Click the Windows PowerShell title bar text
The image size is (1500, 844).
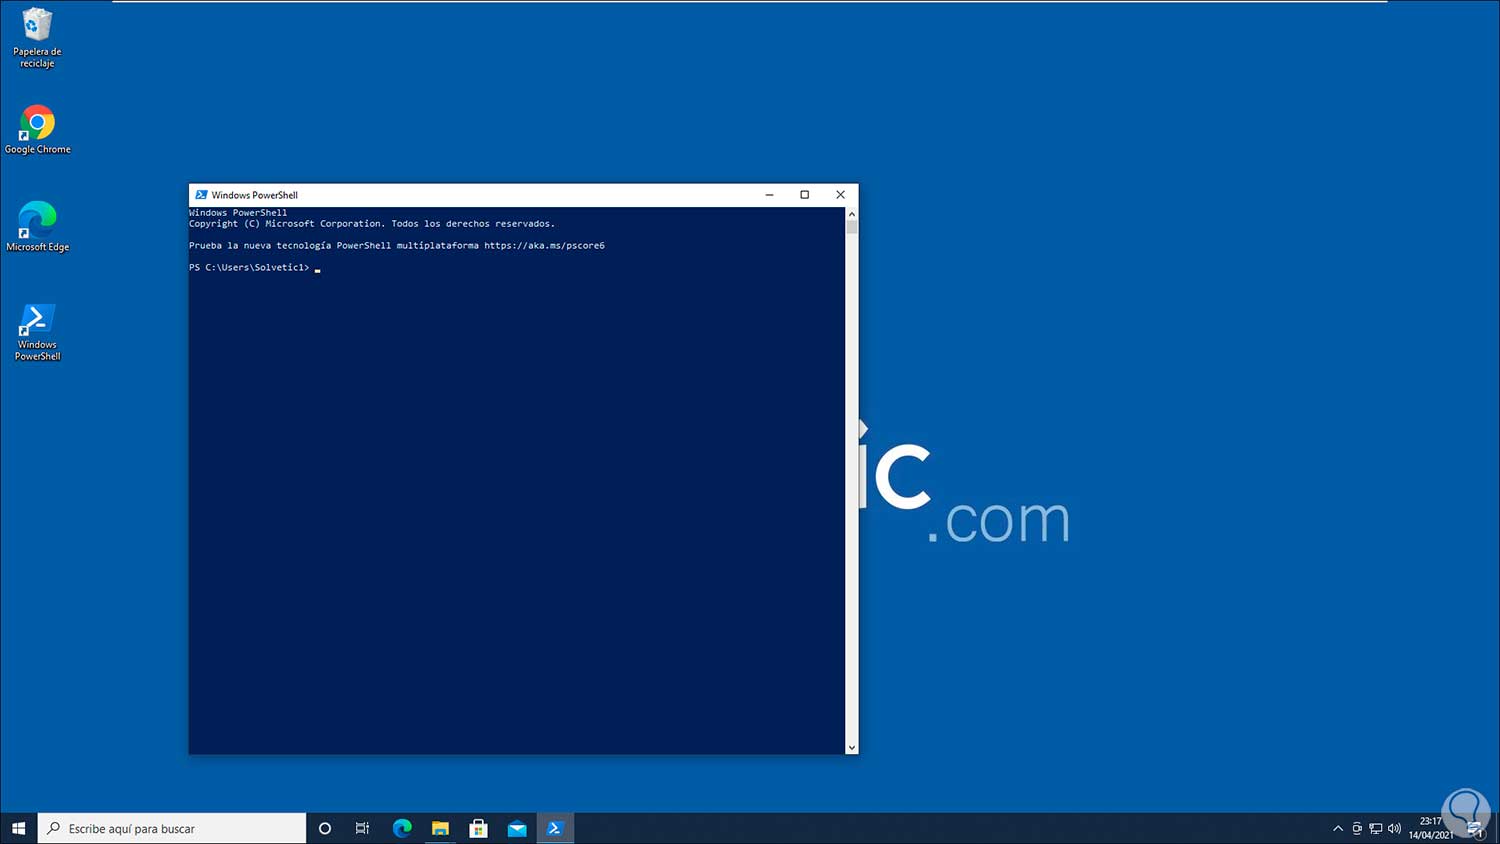pos(254,195)
